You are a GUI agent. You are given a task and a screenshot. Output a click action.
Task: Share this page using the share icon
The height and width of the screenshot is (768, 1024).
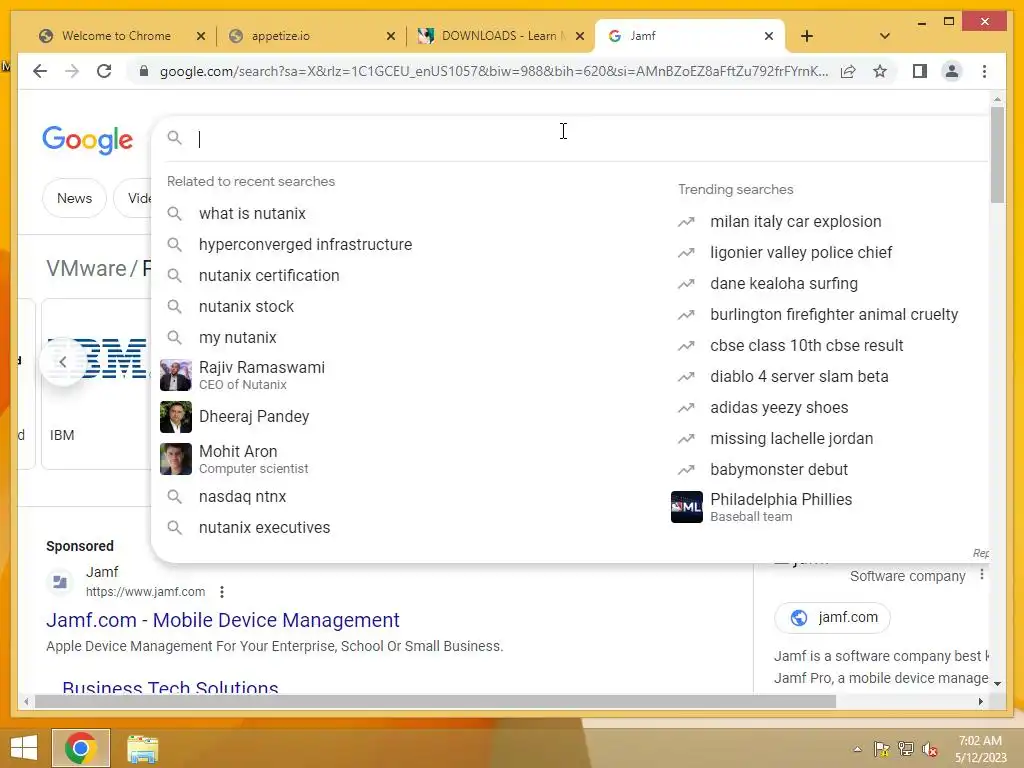(x=848, y=71)
